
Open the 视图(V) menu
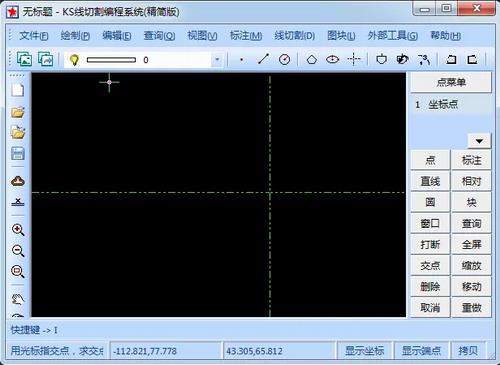[x=202, y=35]
